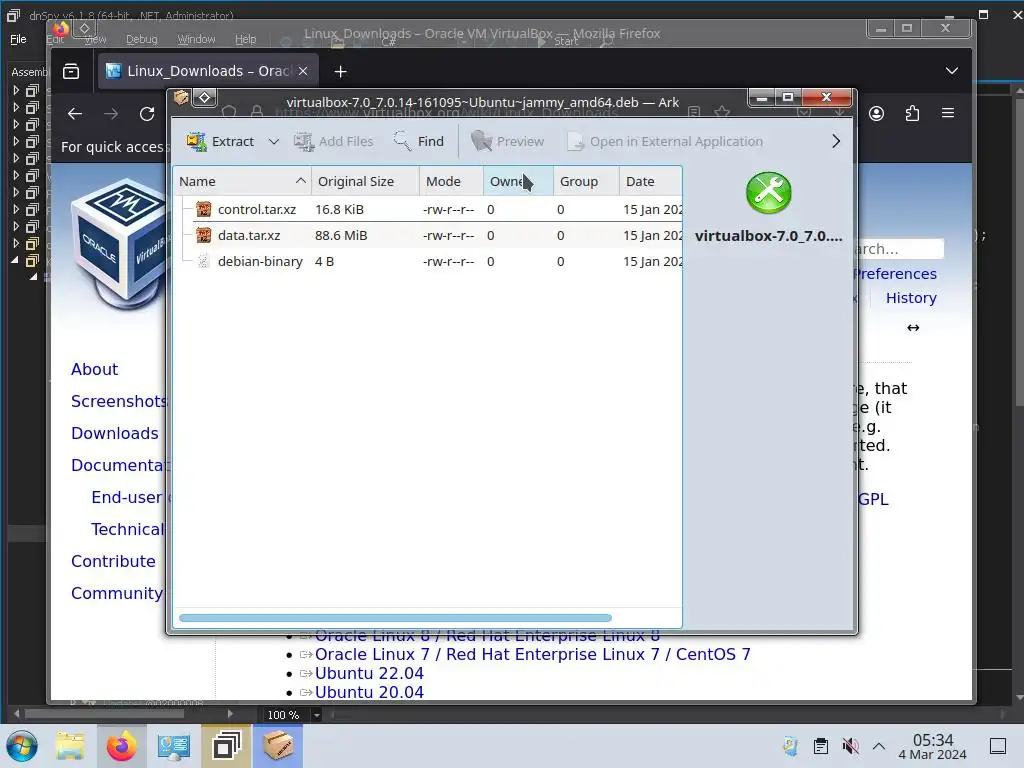
Task: Sort by the Owner column header
Action: pyautogui.click(x=518, y=182)
